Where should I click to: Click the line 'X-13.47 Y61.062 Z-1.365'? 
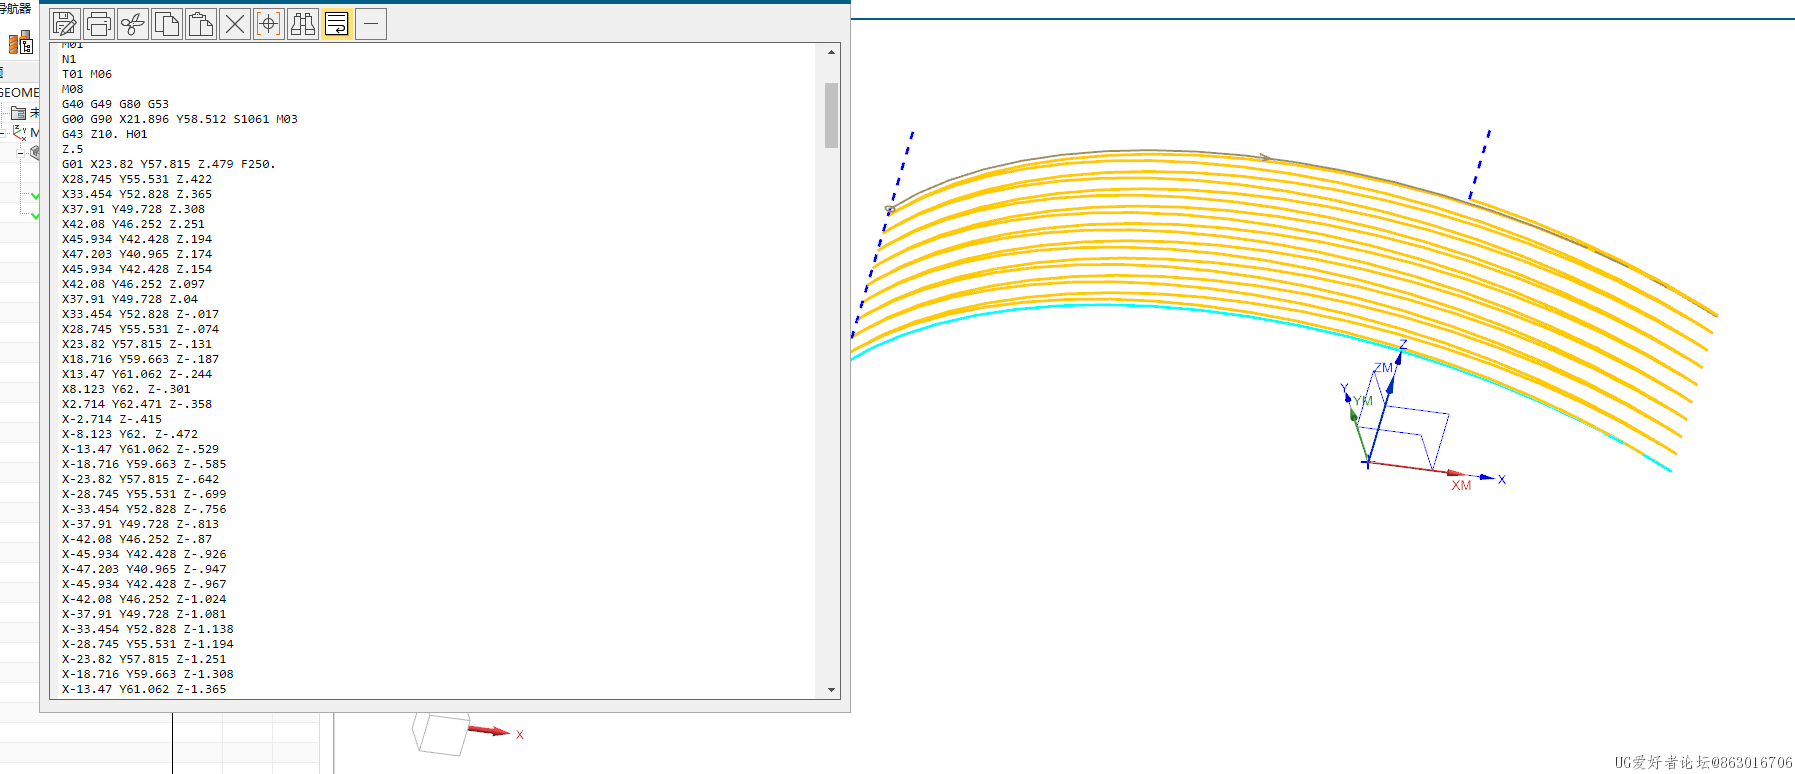click(x=144, y=689)
